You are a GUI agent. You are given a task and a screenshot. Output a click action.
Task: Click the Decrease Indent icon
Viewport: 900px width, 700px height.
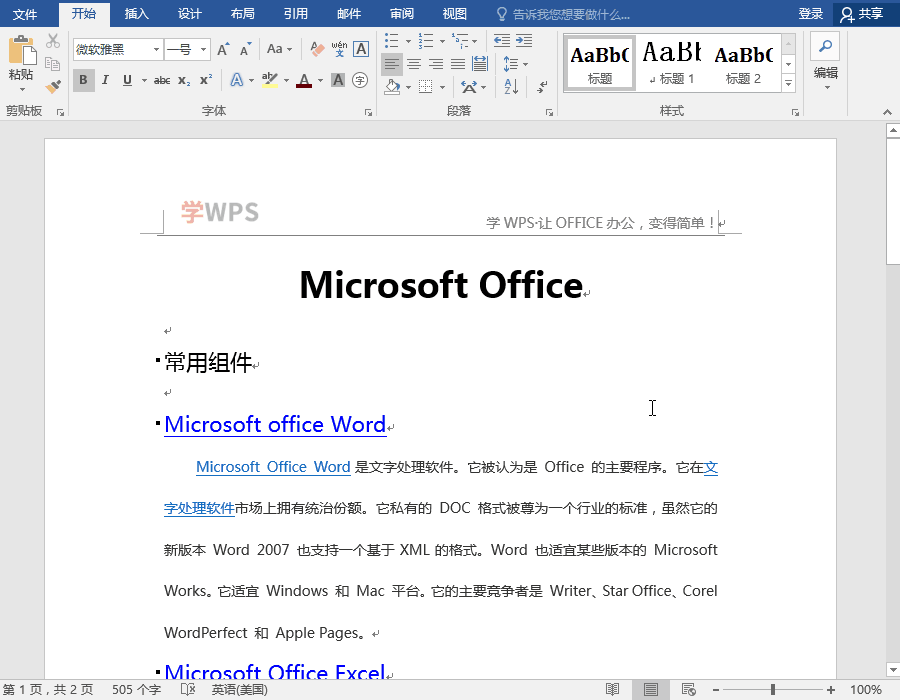pos(502,39)
